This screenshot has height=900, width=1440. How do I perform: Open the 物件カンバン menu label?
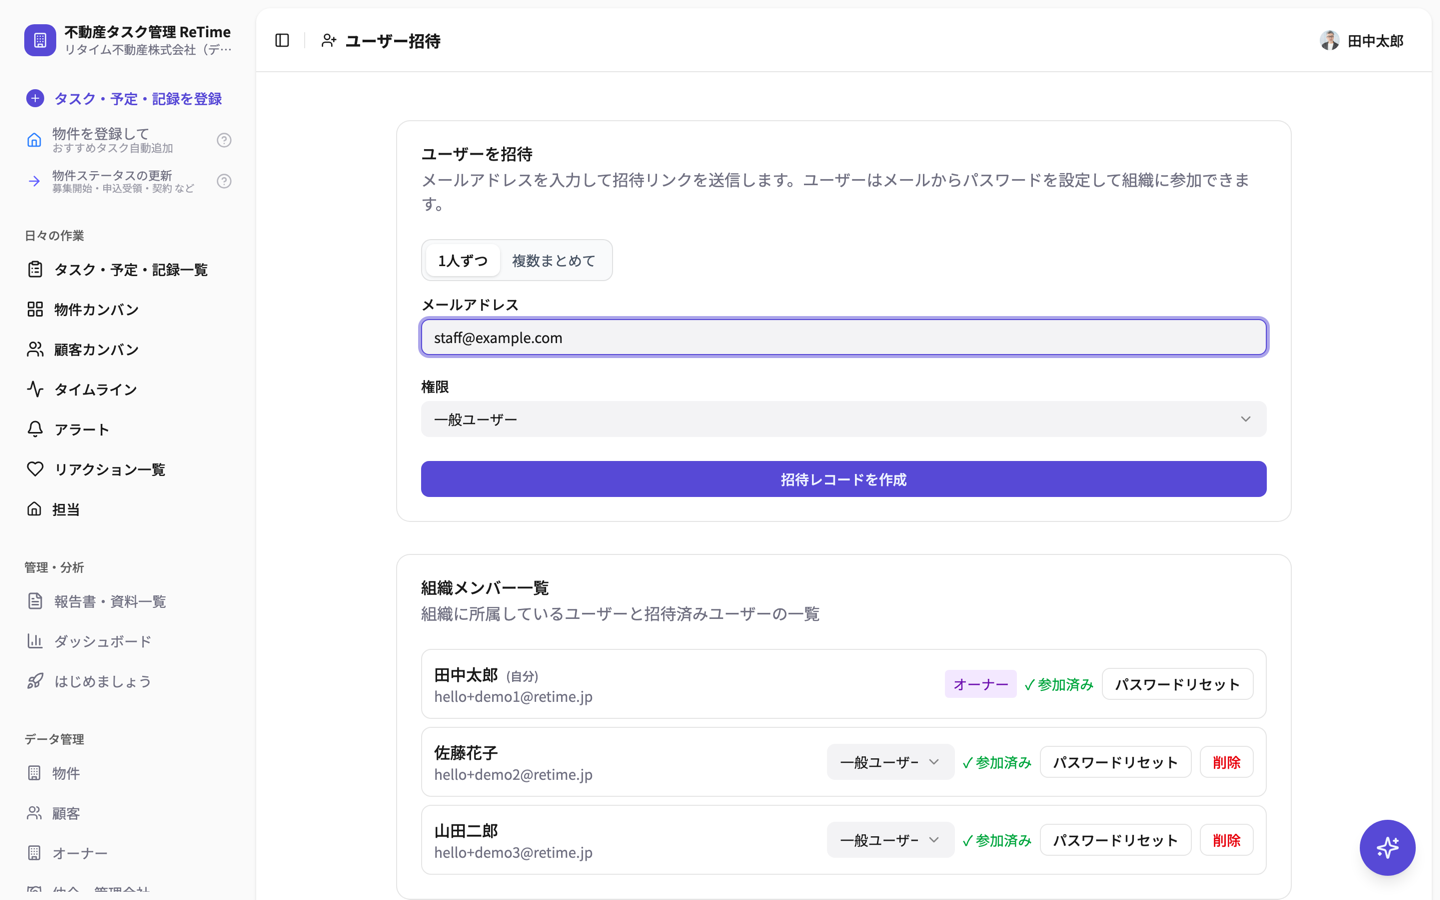tap(96, 309)
